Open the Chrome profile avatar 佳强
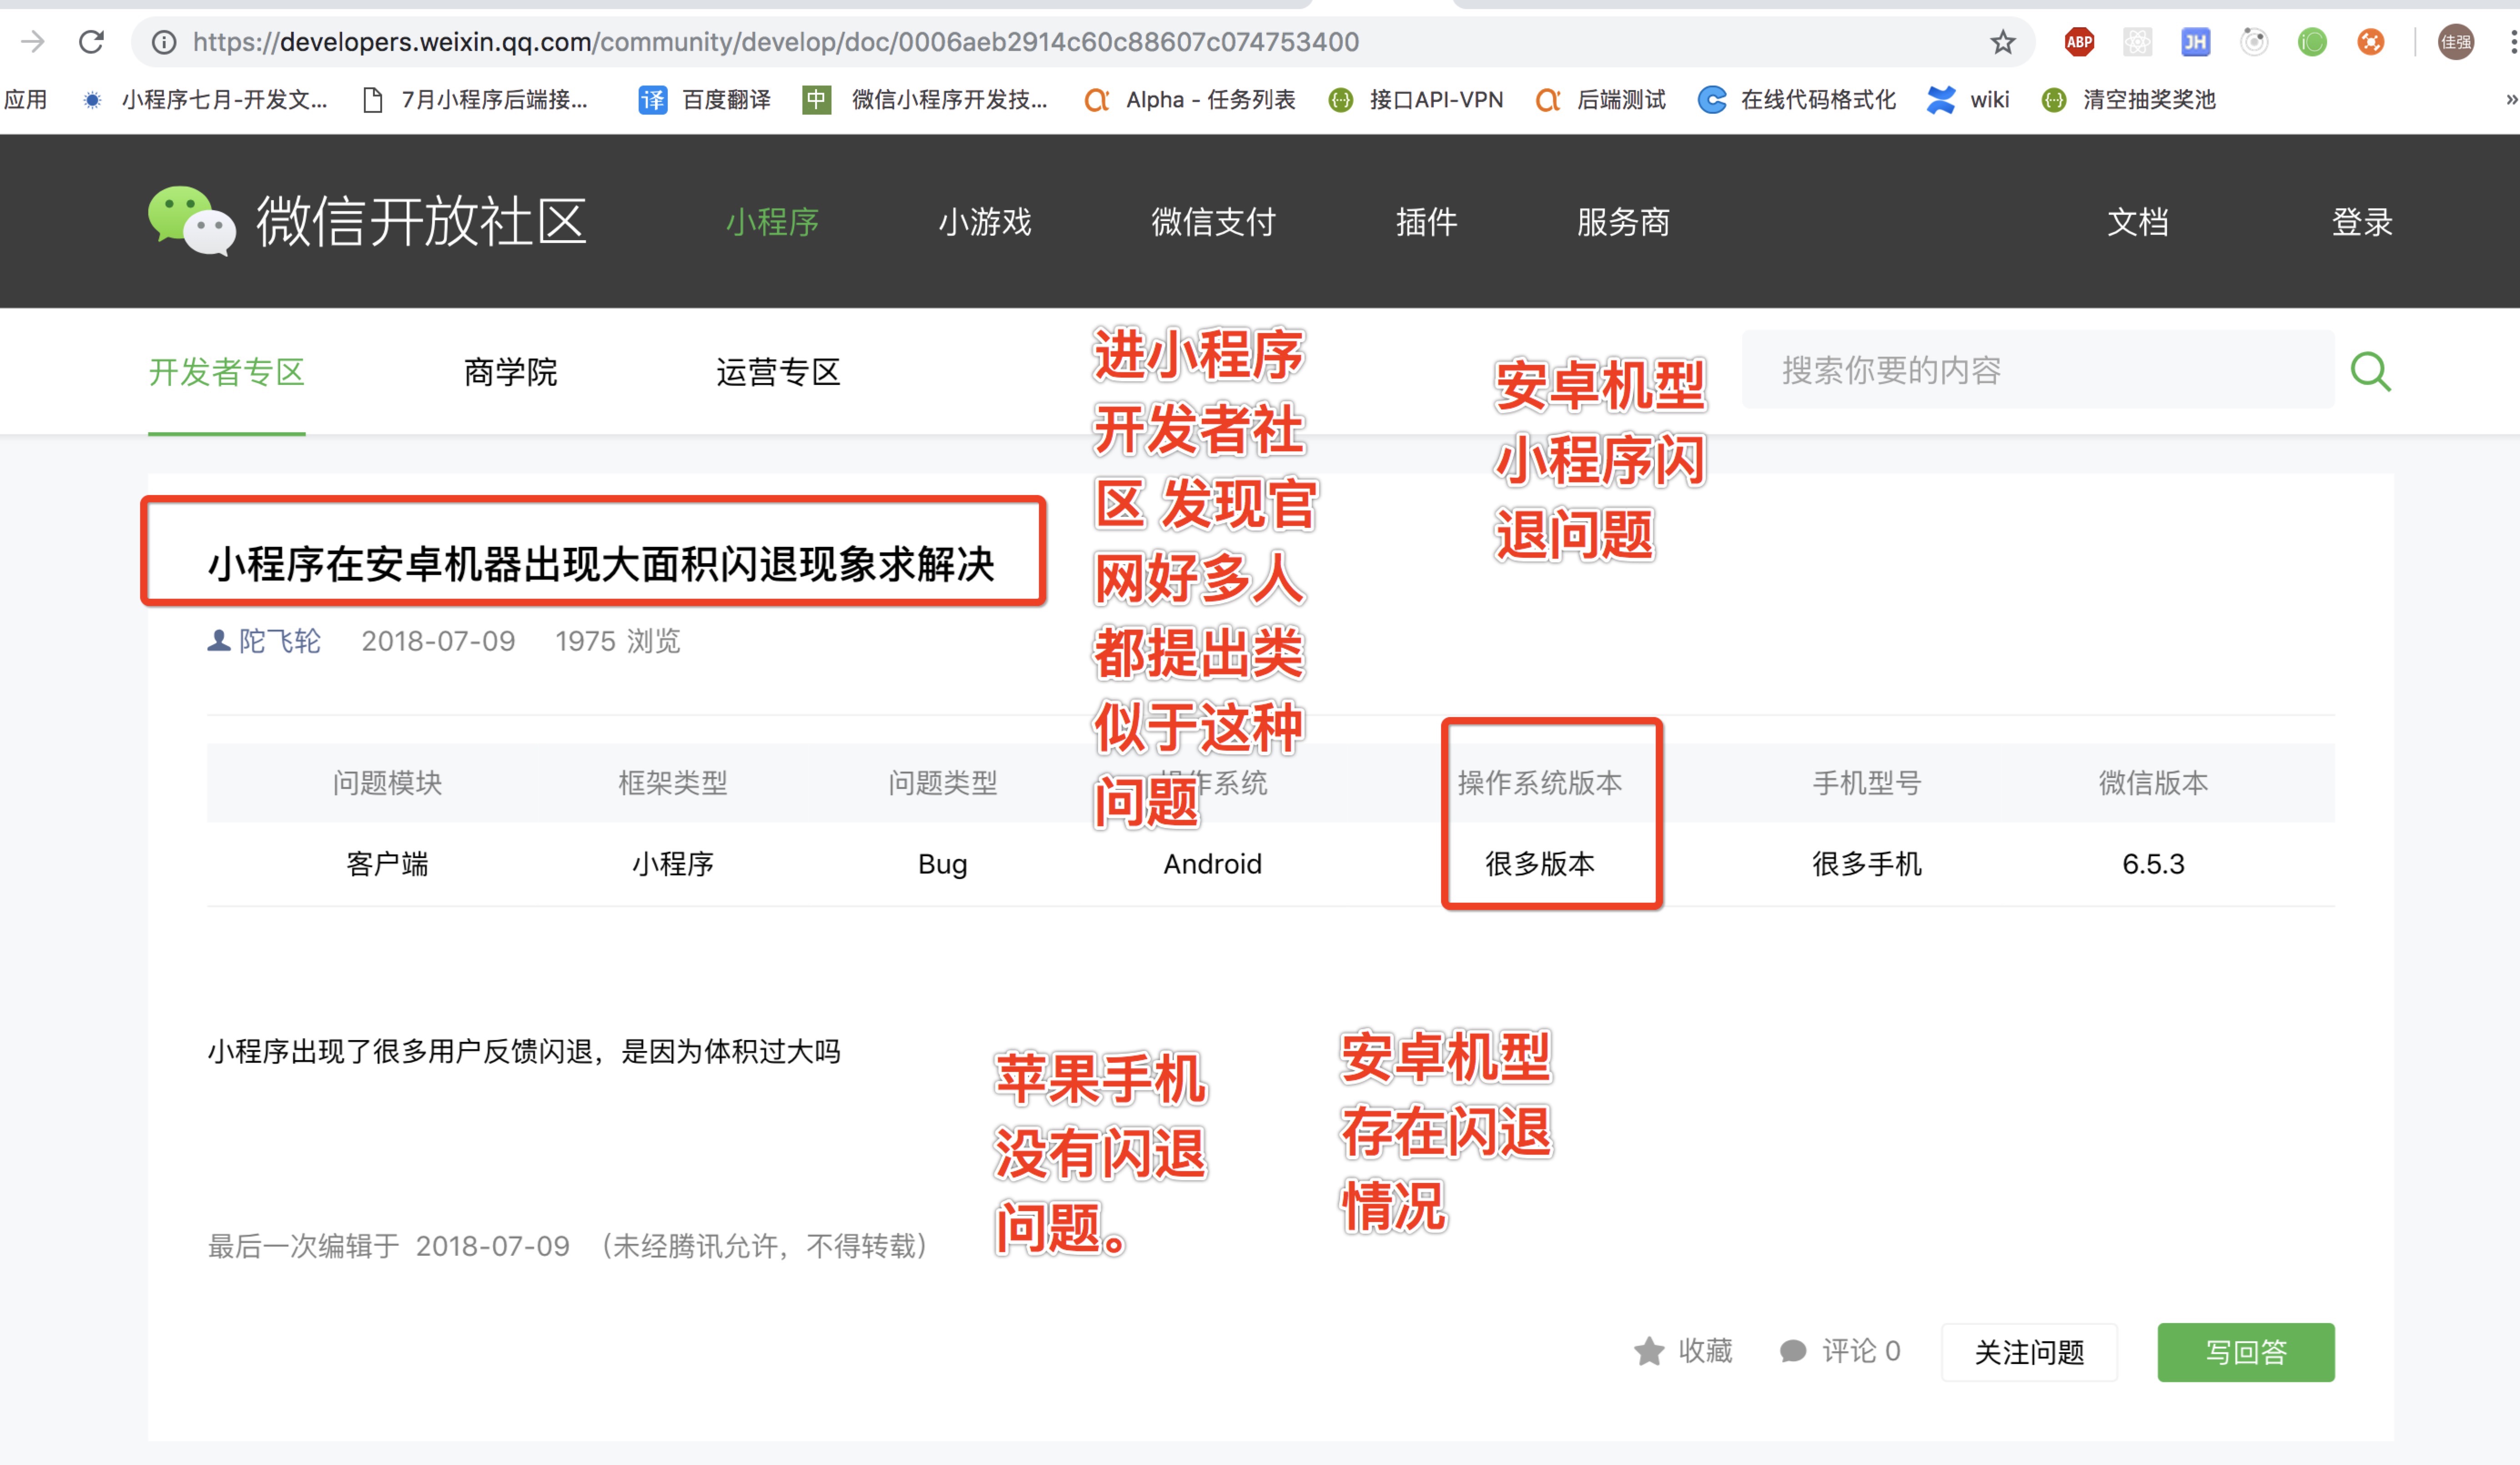This screenshot has width=2520, height=1465. [2455, 41]
